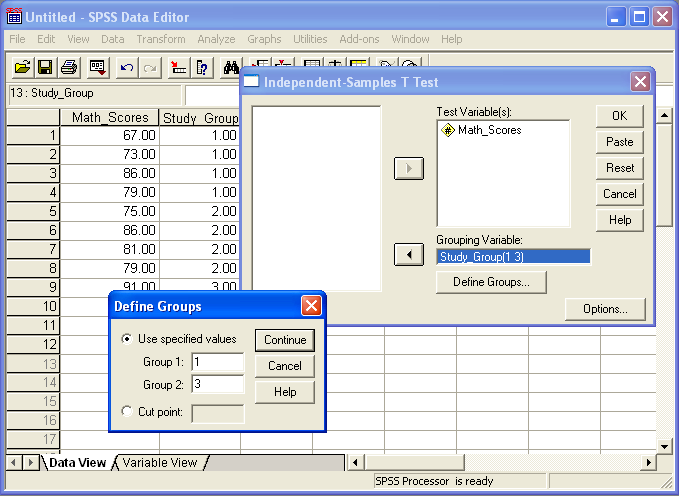
Task: Click the Group 1 value field
Action: pos(218,362)
